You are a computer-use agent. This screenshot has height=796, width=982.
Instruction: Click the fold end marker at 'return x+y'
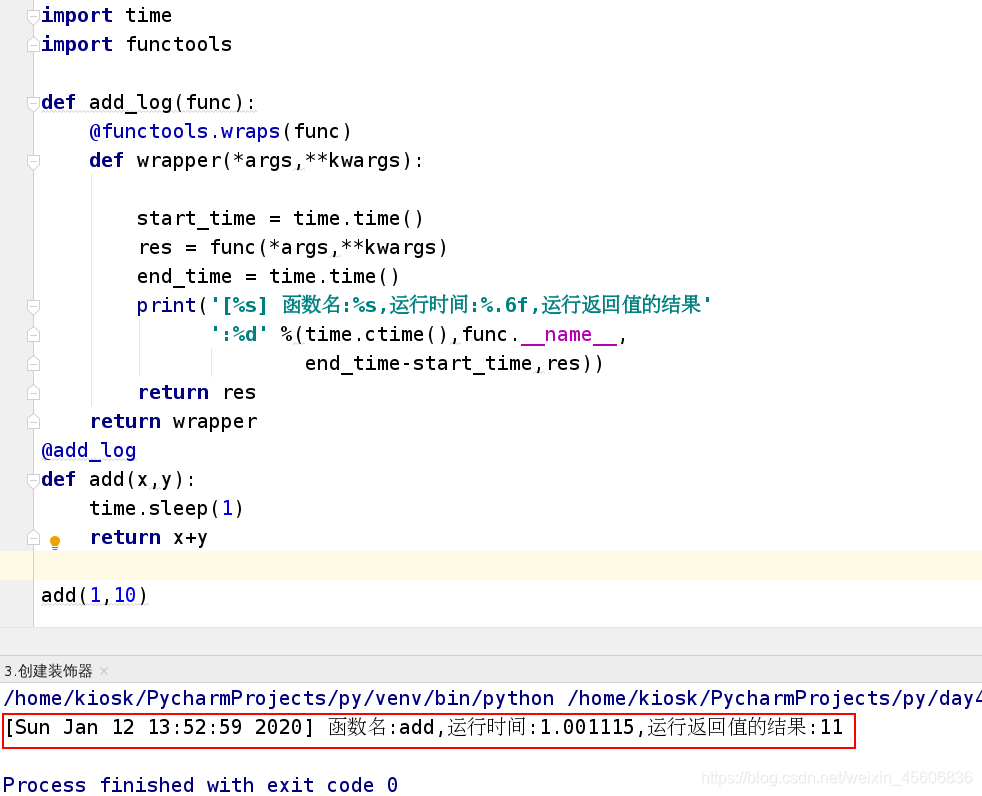[x=33, y=538]
